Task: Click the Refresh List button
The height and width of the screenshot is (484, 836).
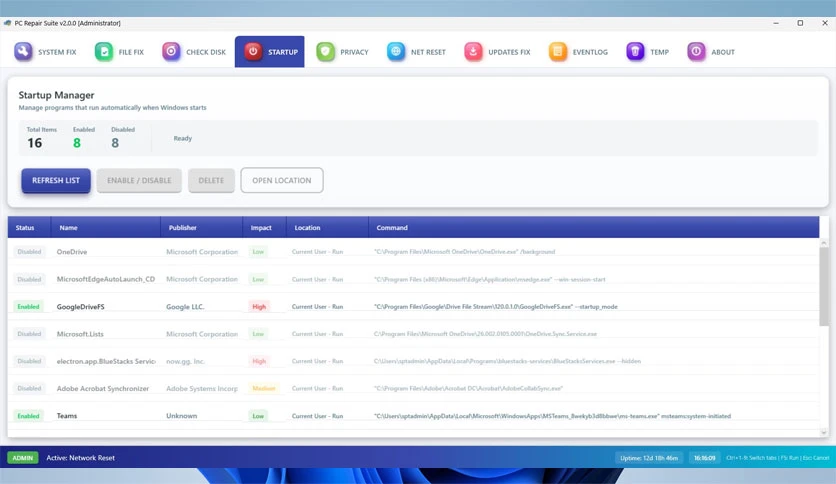Action: [x=56, y=180]
